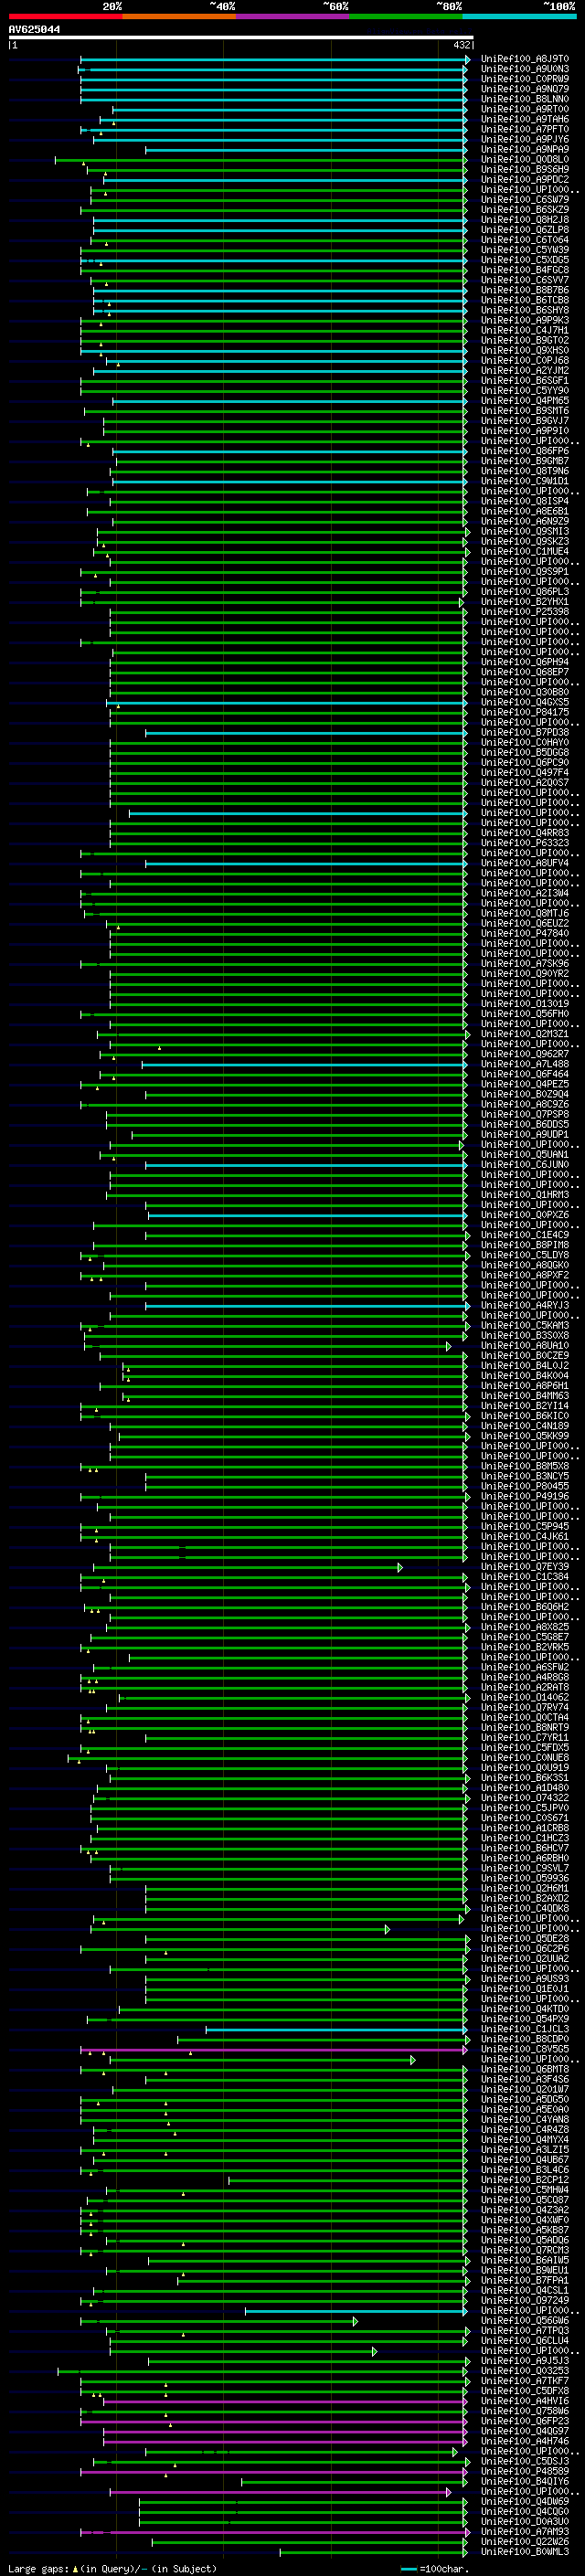The height and width of the screenshot is (2576, 585).
Task: Select hit label UniRef100_B2YI14
Action: click(525, 1406)
